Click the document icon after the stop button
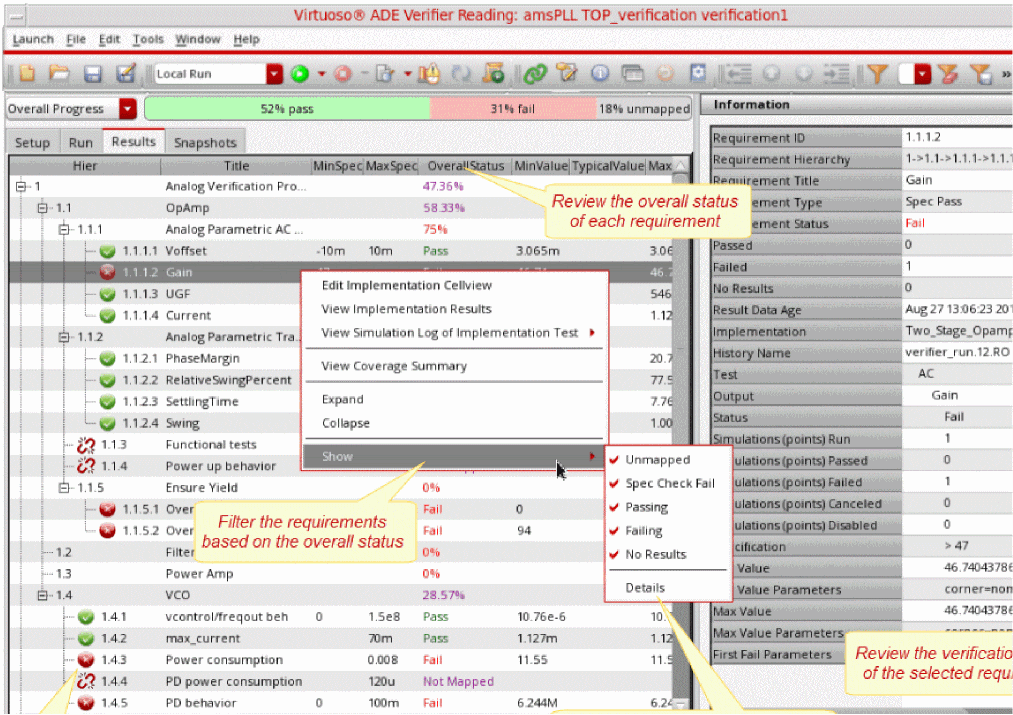Screen dimensions: 1013x715 [x=385, y=74]
